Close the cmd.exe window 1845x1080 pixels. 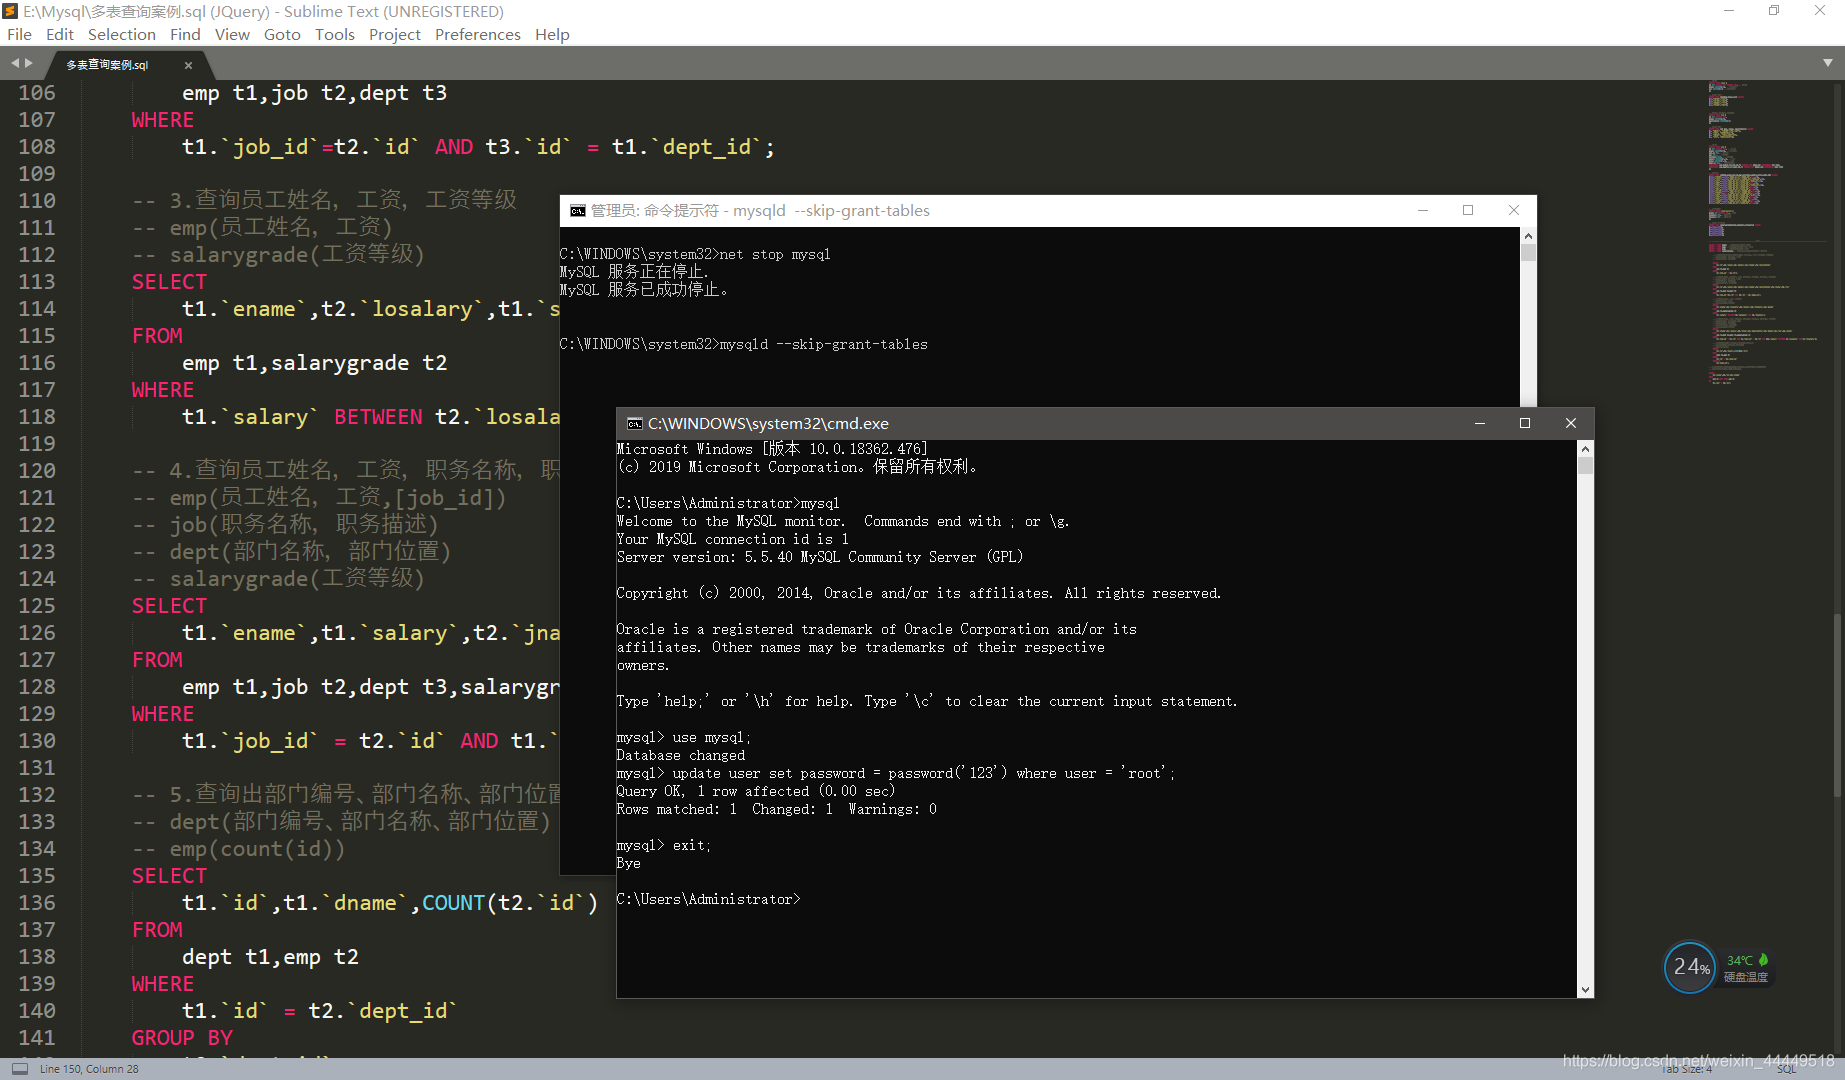1571,423
